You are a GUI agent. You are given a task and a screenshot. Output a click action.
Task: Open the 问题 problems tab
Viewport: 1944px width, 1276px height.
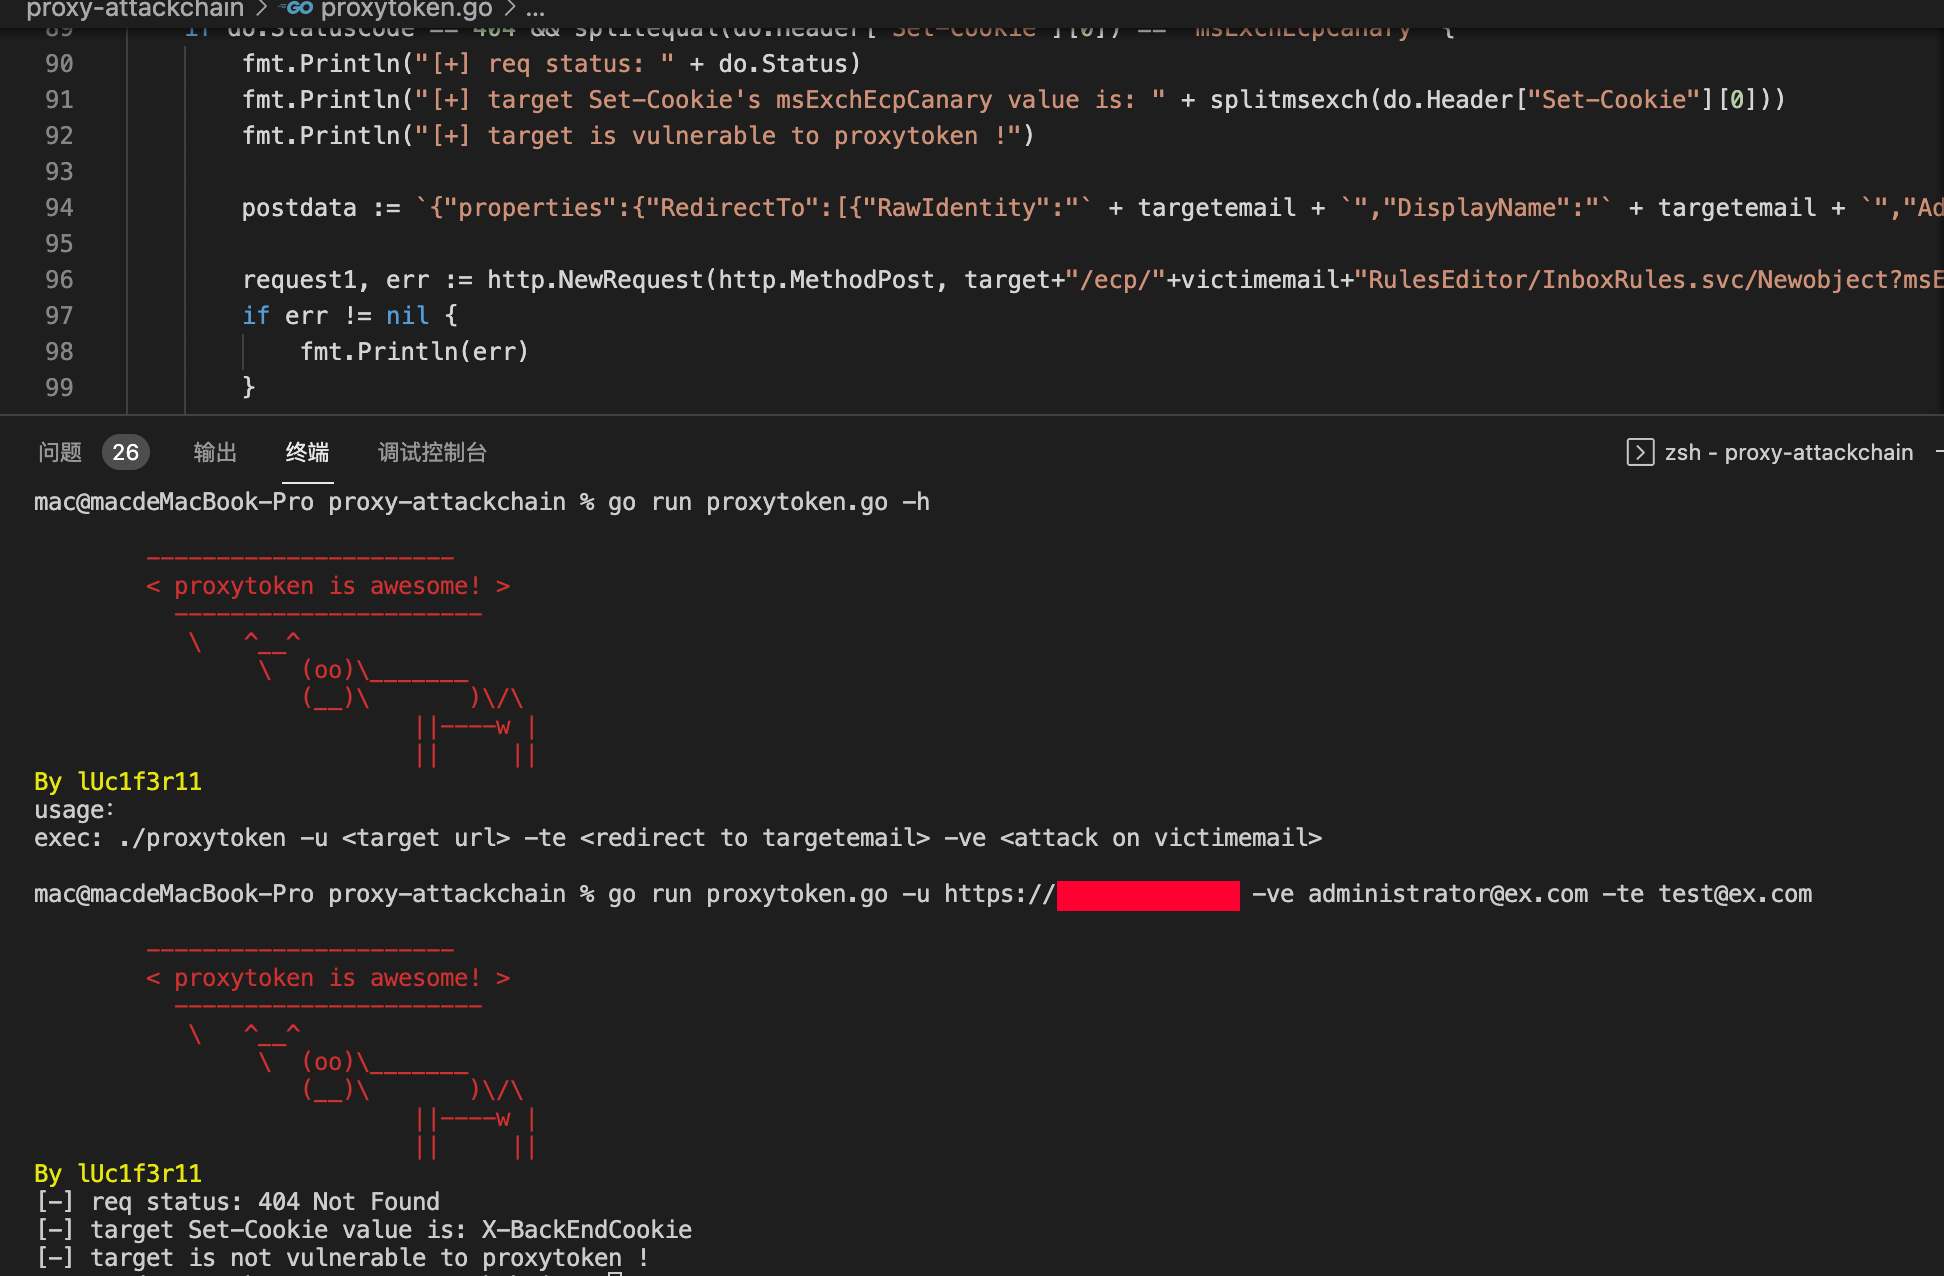pos(60,452)
